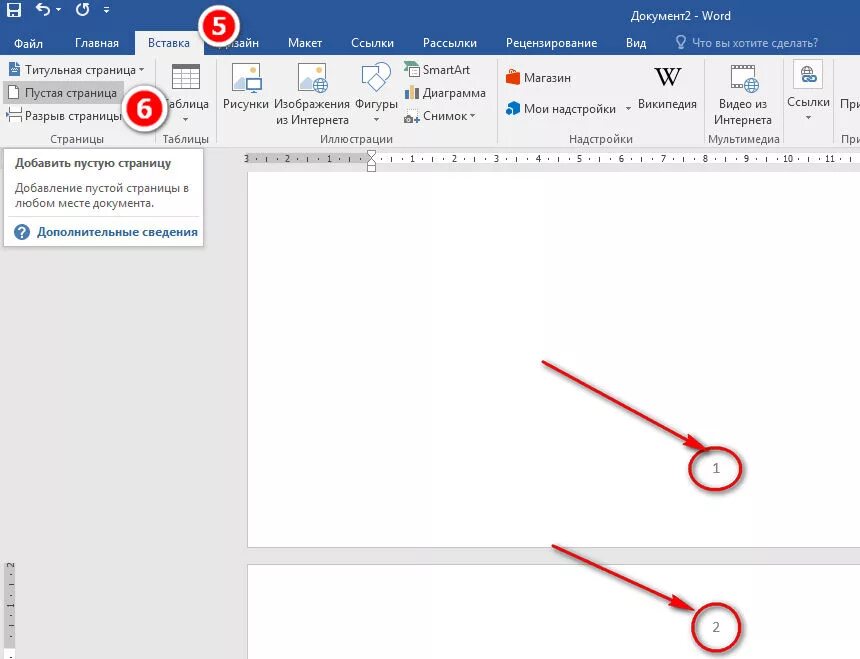Click the lightbulb Tell Me icon

pos(681,42)
